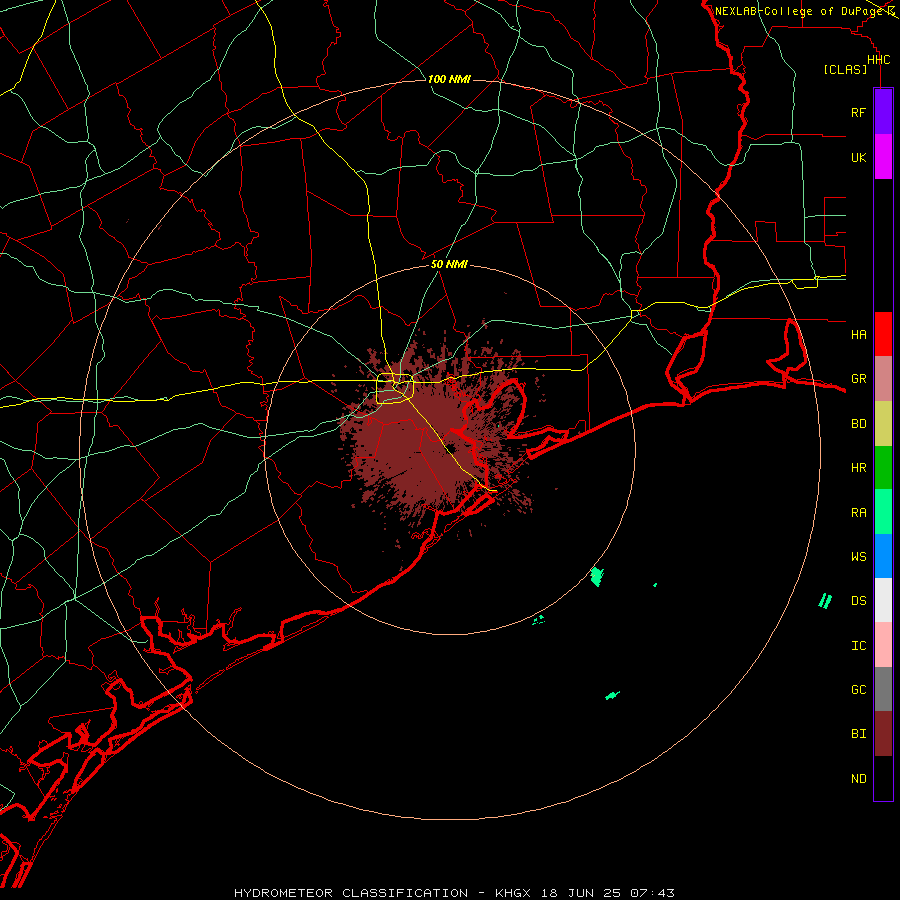Viewport: 900px width, 900px height.
Task: Click the GC gray legend swatch
Action: click(883, 689)
